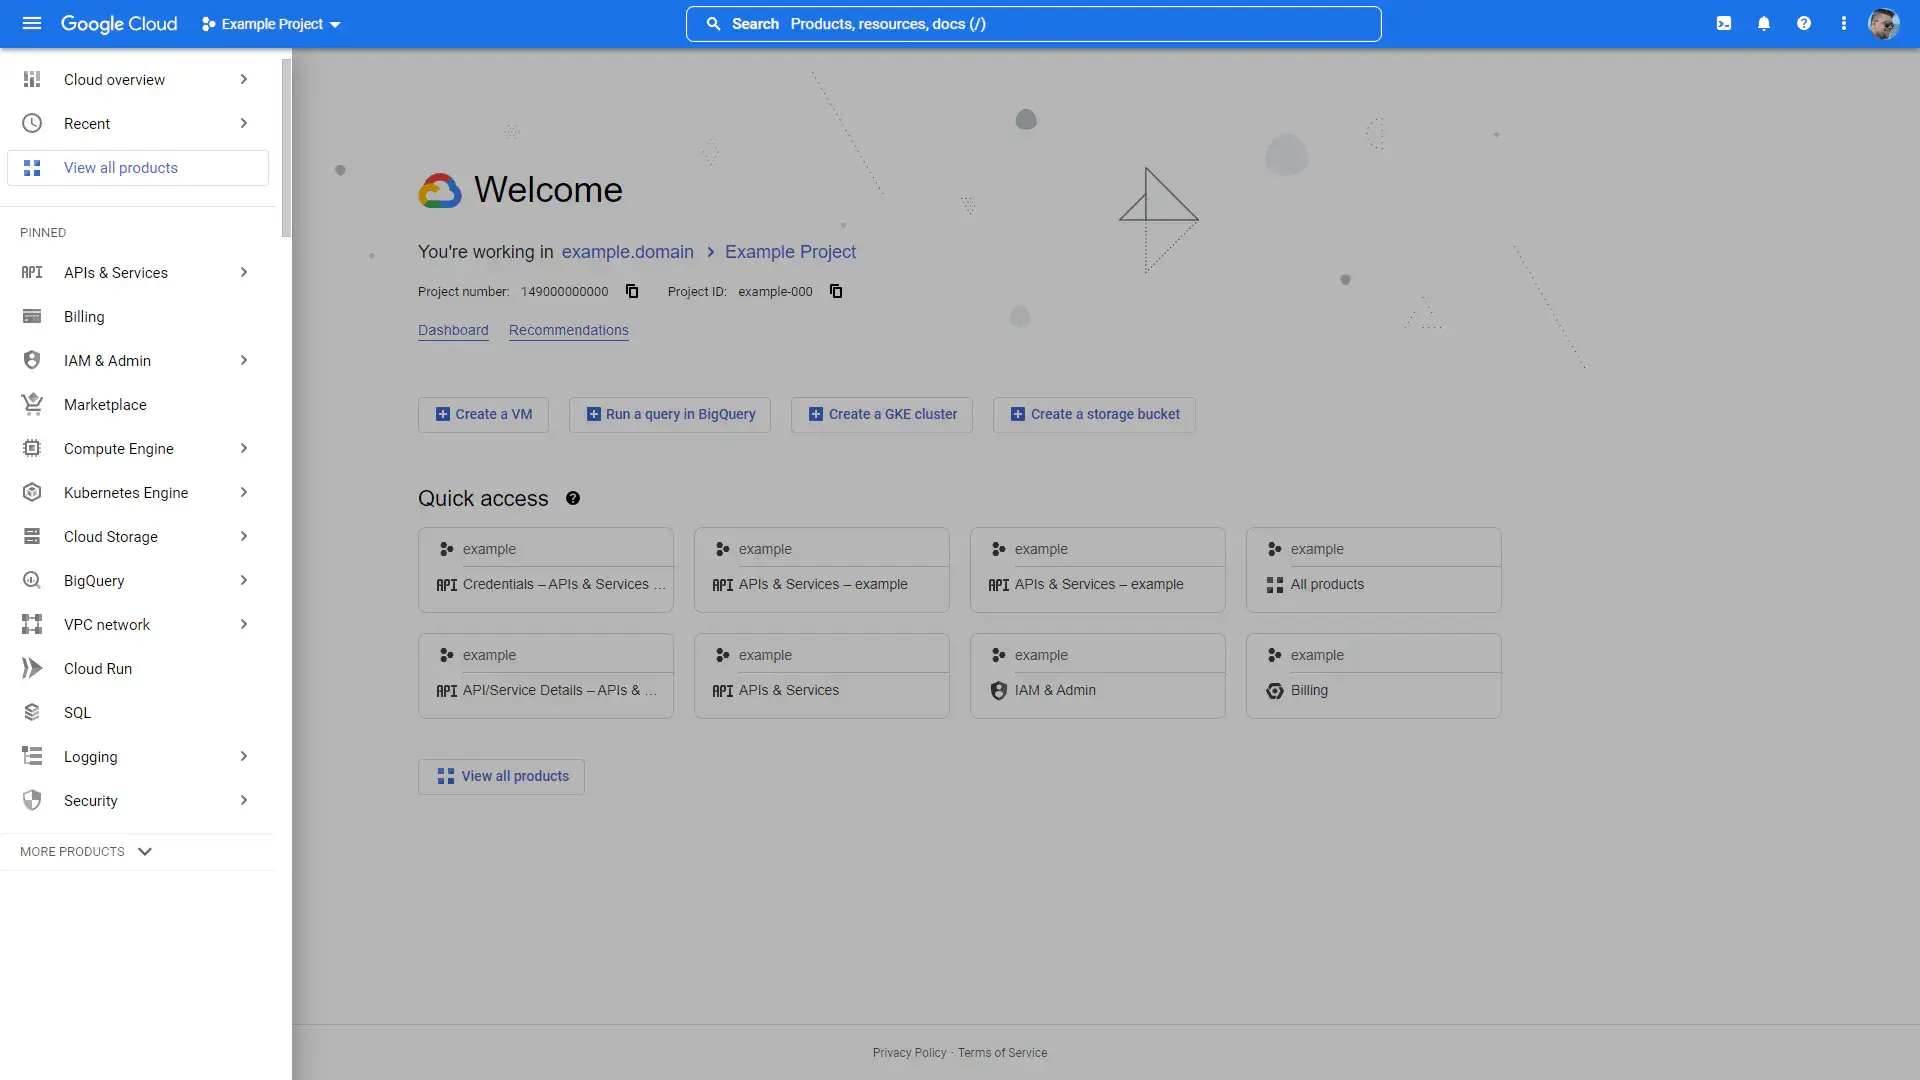The width and height of the screenshot is (1920, 1080).
Task: Switch to the Dashboard tab
Action: click(x=453, y=330)
